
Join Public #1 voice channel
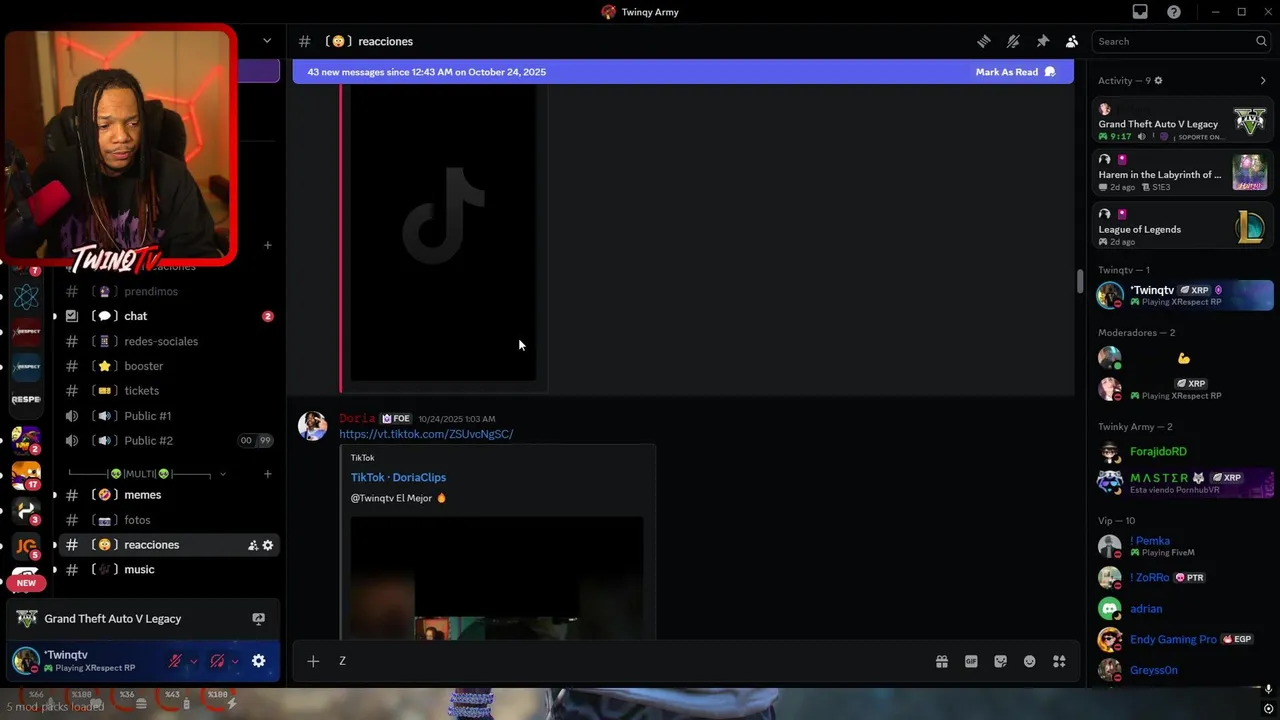click(x=168, y=416)
